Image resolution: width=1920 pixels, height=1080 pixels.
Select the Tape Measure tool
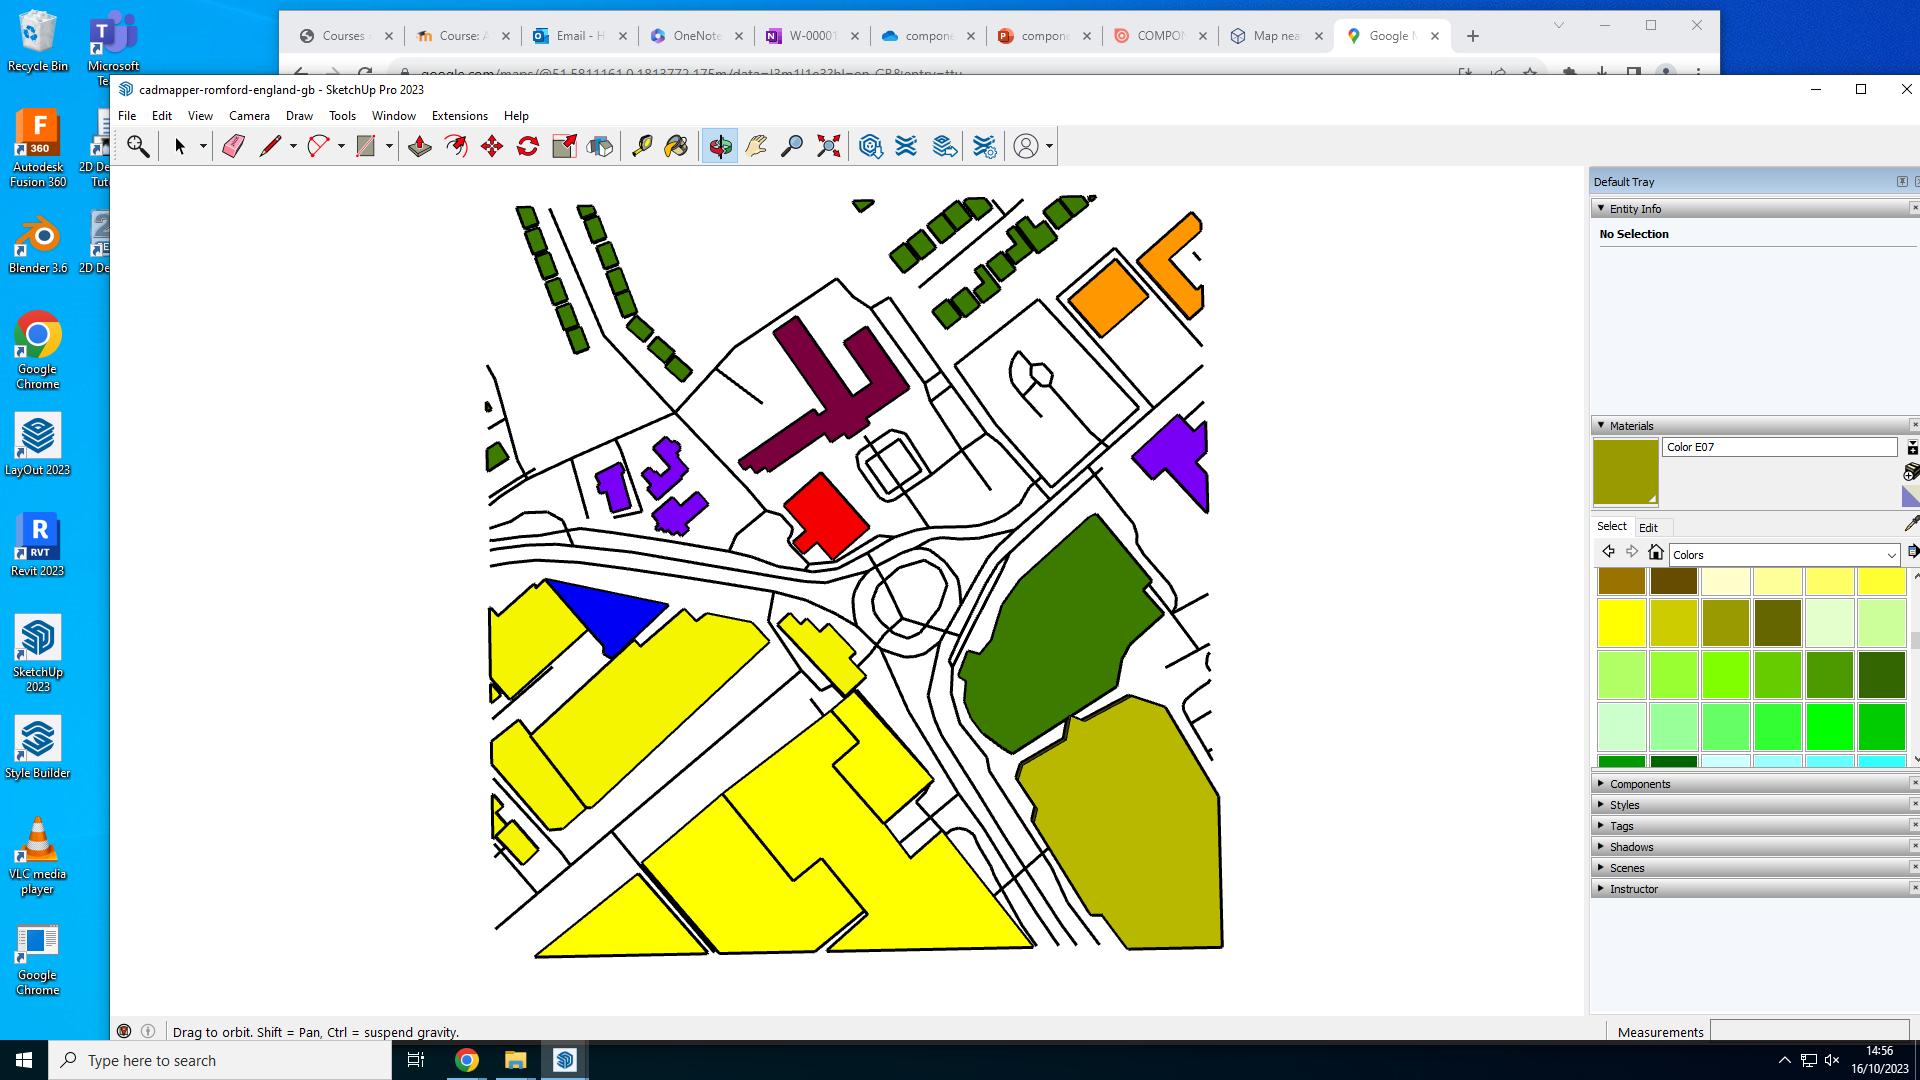(x=642, y=146)
